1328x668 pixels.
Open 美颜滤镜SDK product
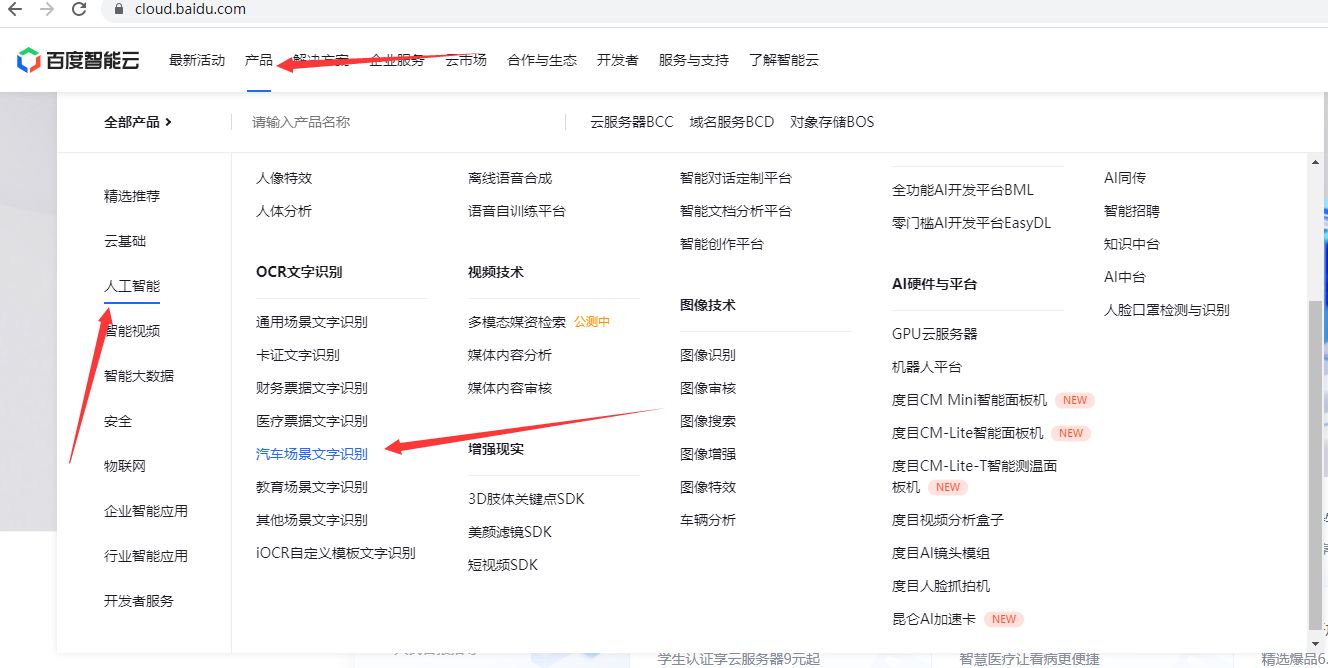(510, 532)
